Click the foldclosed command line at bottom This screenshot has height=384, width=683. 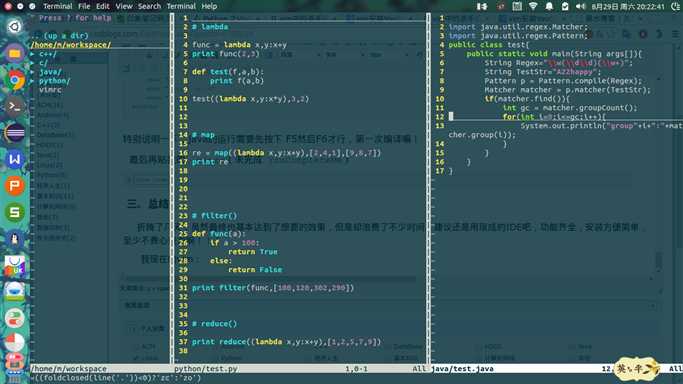(x=115, y=378)
